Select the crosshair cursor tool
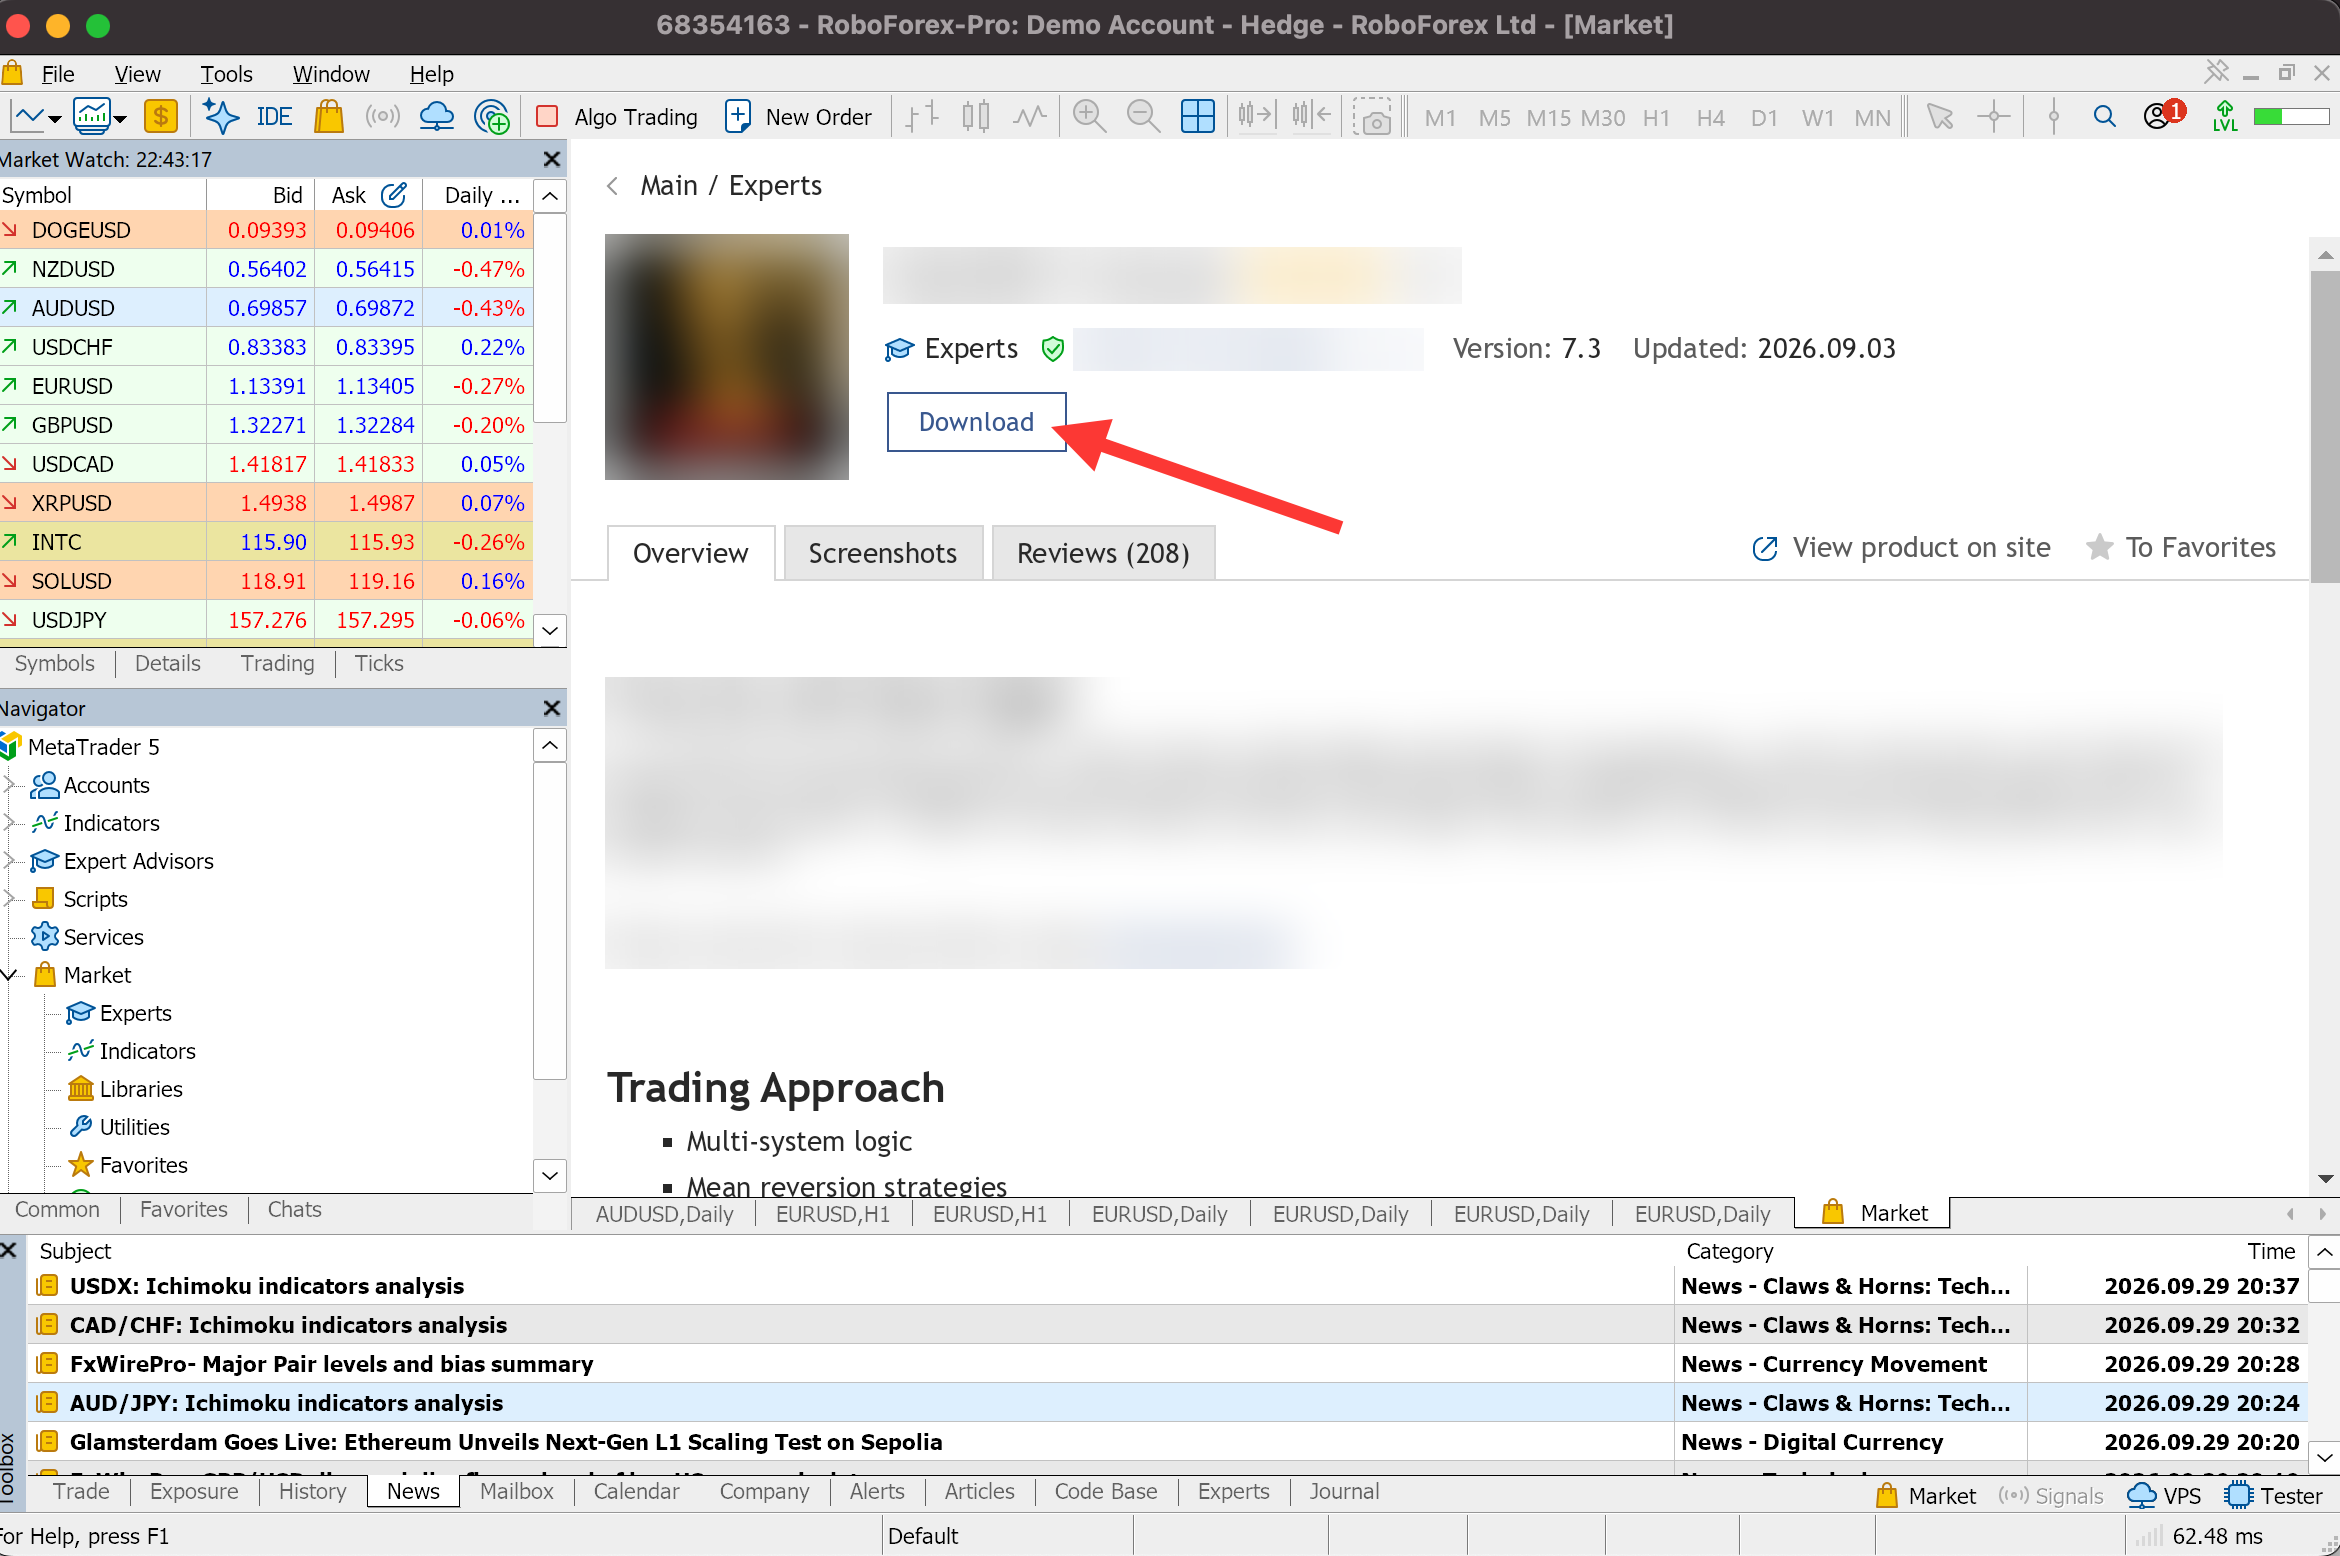The height and width of the screenshot is (1556, 2340). point(1994,117)
